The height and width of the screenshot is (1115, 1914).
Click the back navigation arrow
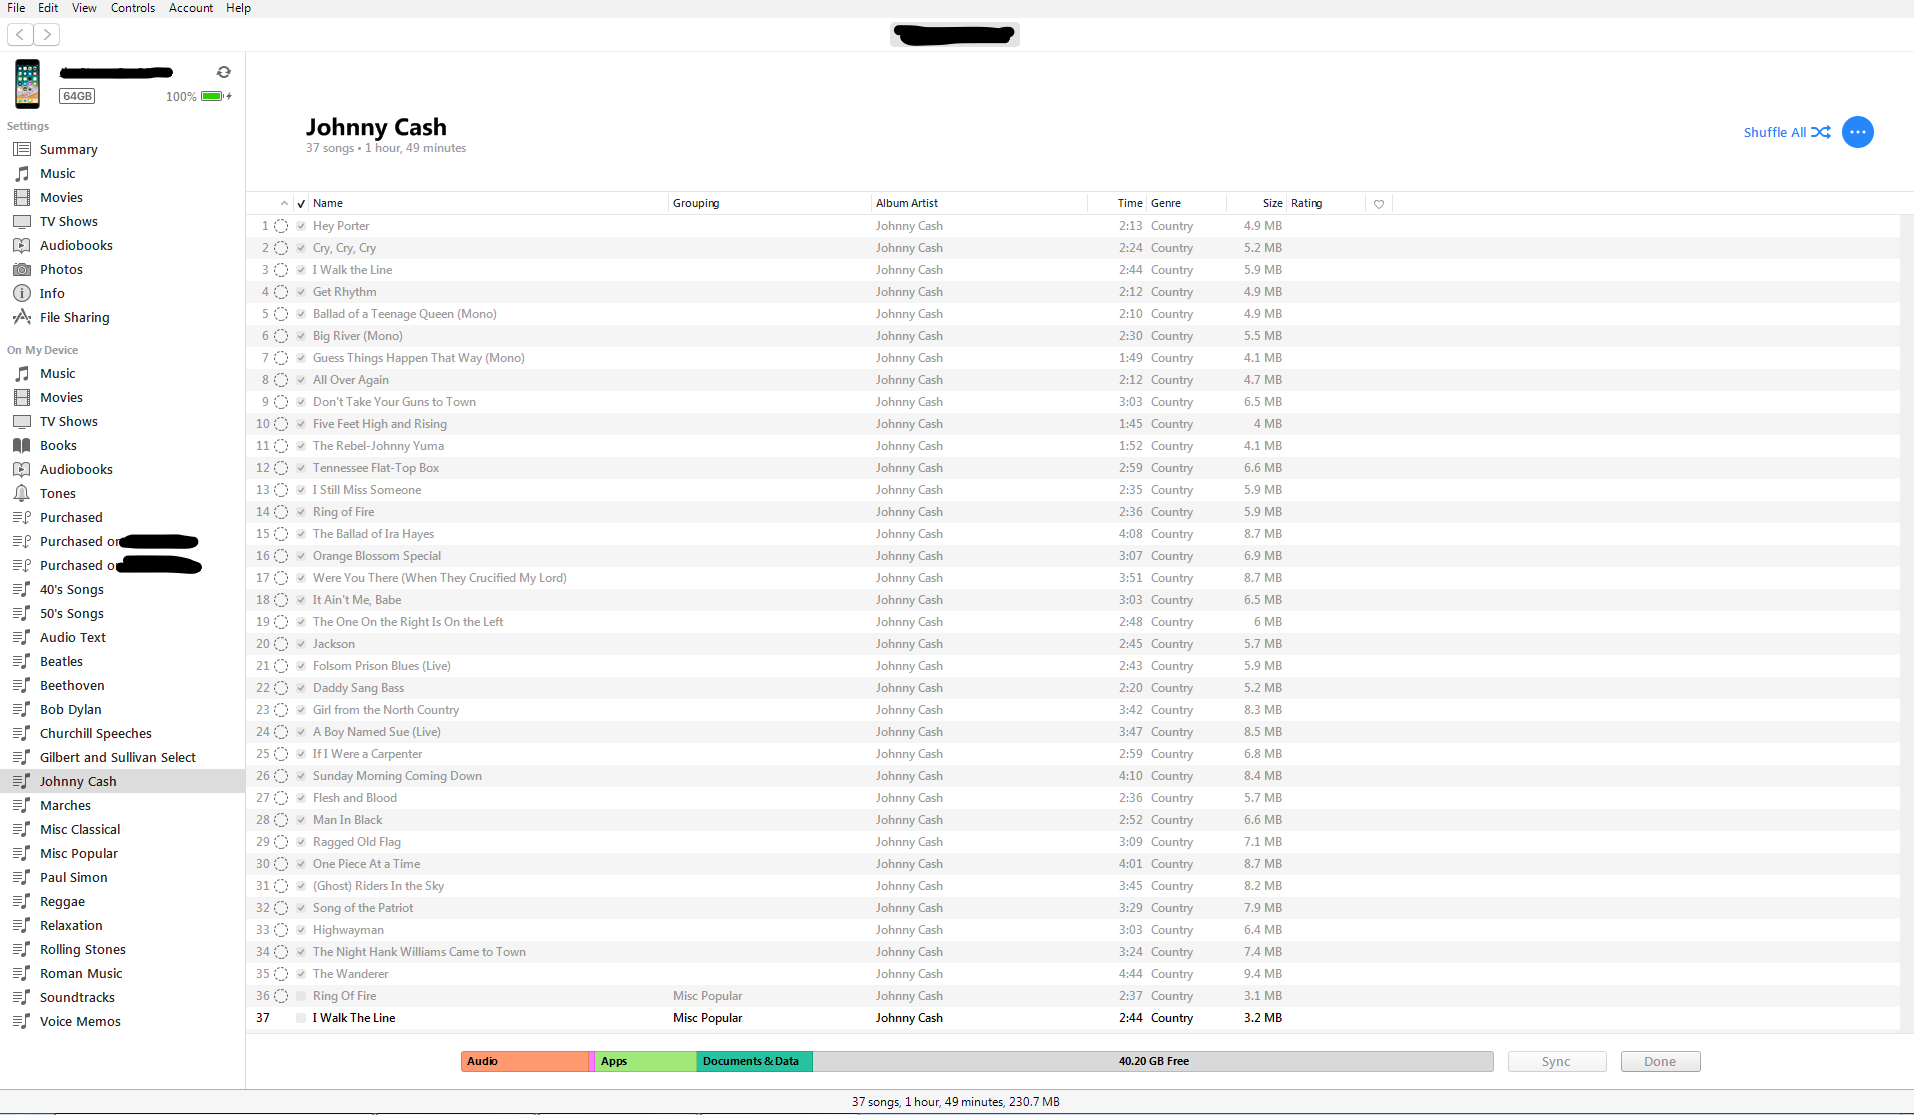(x=20, y=35)
